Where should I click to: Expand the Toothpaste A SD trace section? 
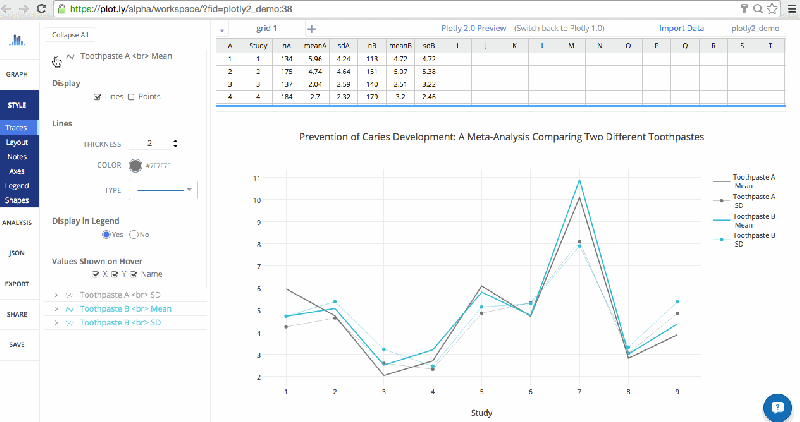tap(56, 295)
